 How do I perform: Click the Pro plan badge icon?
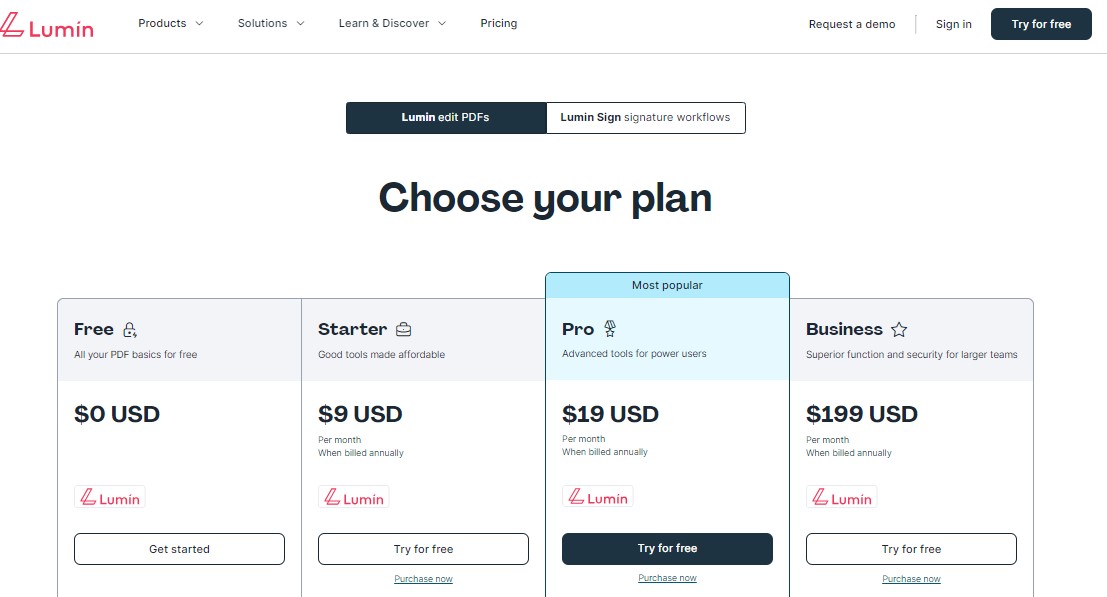click(x=610, y=329)
